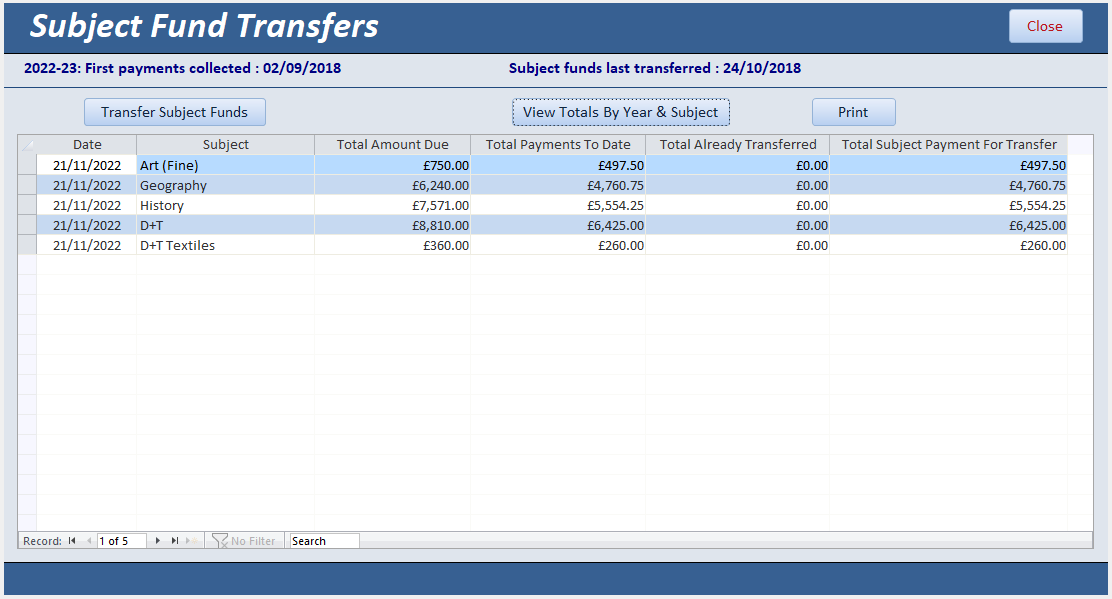Go to first record navigation arrow
This screenshot has height=599, width=1112.
[x=72, y=541]
